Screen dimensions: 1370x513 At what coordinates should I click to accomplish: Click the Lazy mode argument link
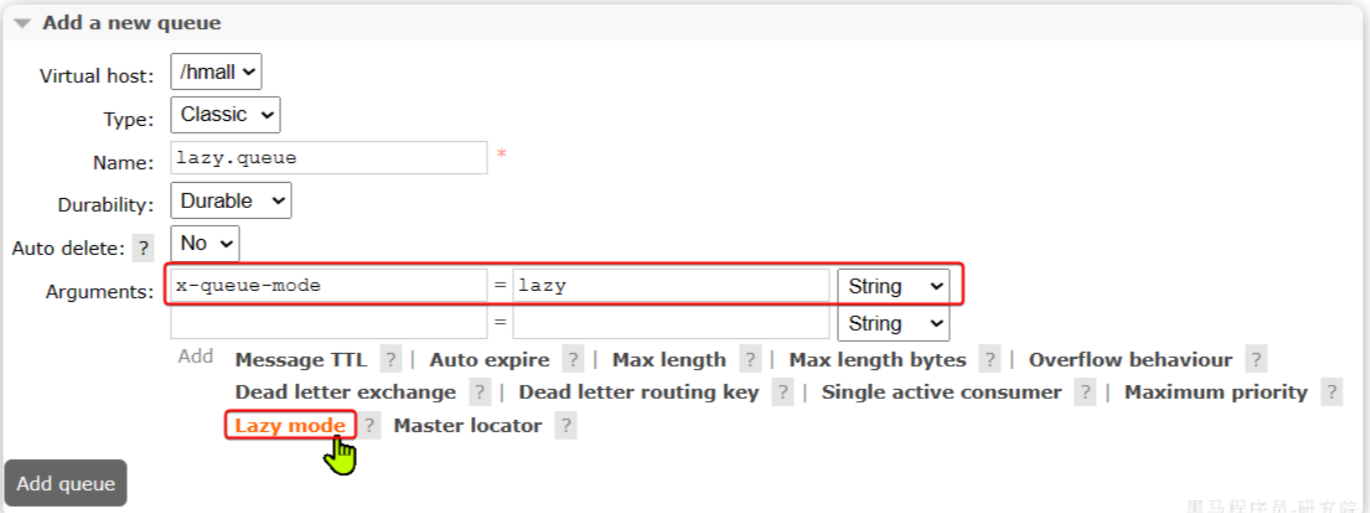tap(290, 426)
